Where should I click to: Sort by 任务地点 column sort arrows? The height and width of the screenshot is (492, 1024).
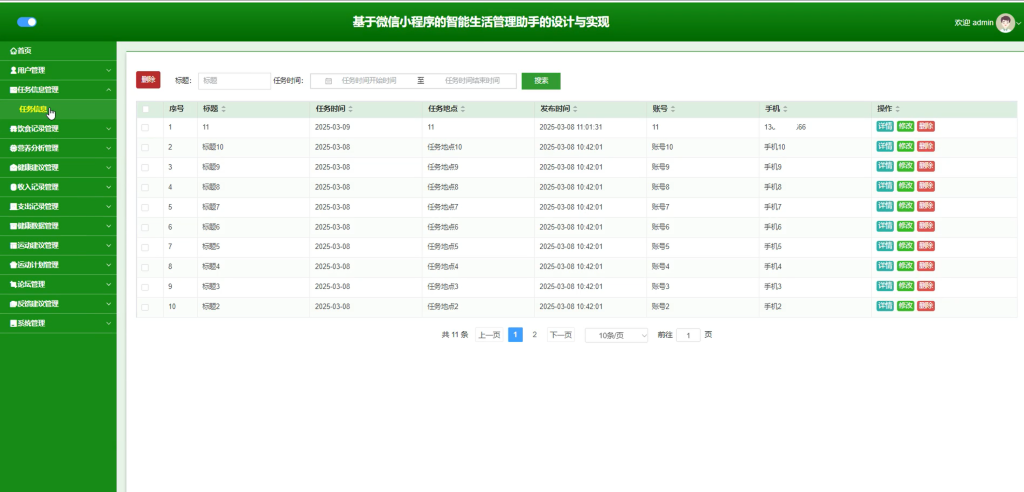click(463, 109)
